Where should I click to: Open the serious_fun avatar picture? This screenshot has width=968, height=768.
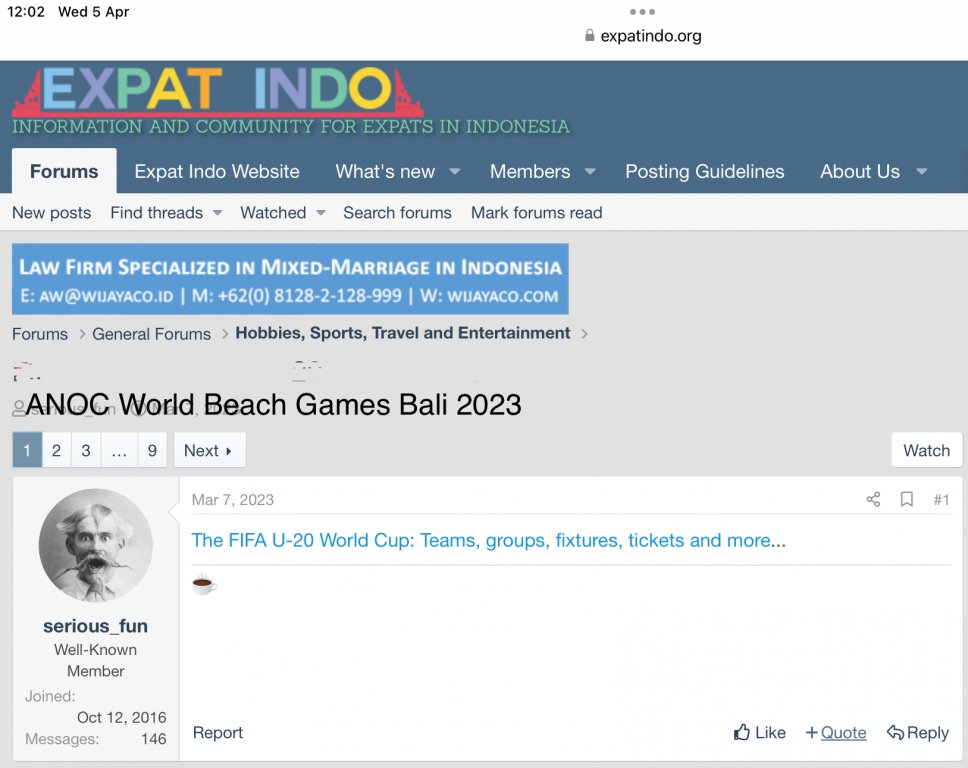[96, 546]
